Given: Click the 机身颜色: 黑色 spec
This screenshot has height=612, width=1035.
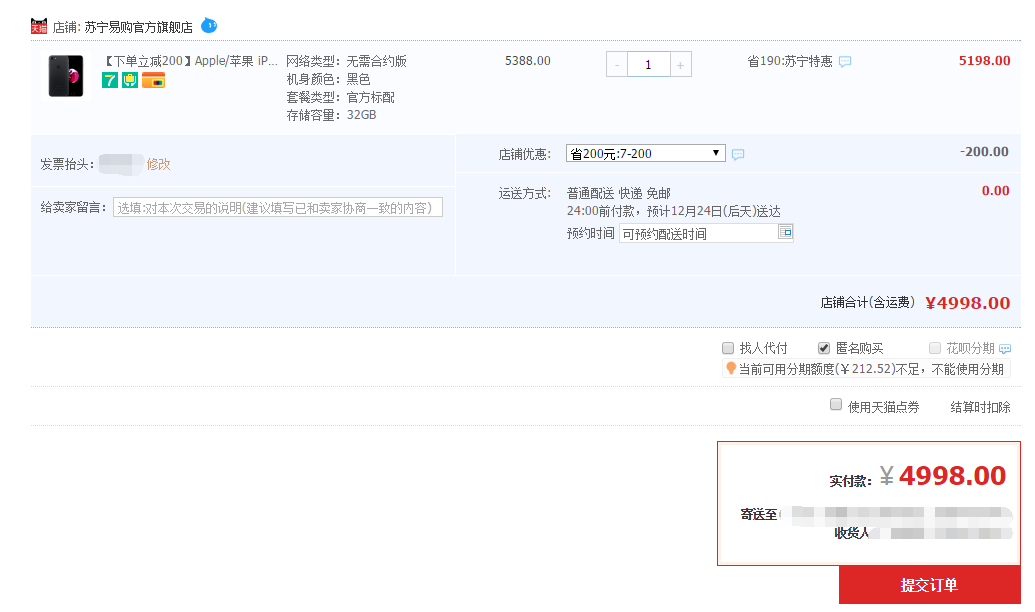Looking at the screenshot, I should click(328, 79).
